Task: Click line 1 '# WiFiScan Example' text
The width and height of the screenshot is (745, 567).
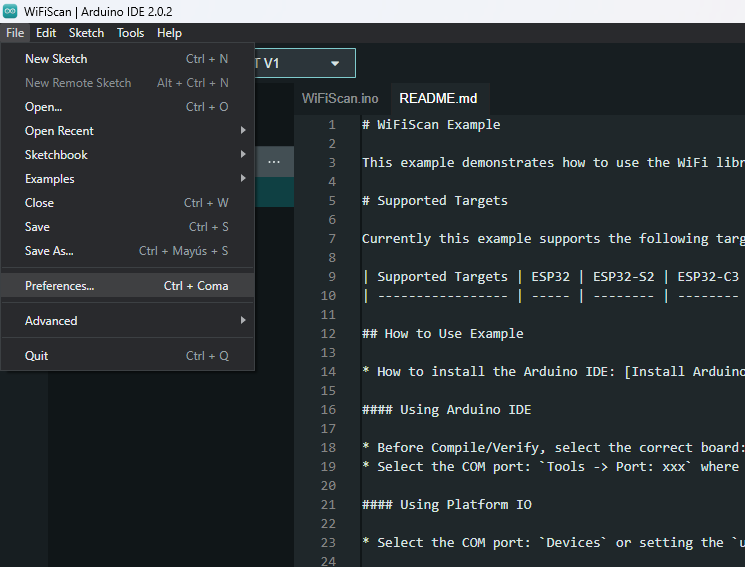Action: pos(431,125)
